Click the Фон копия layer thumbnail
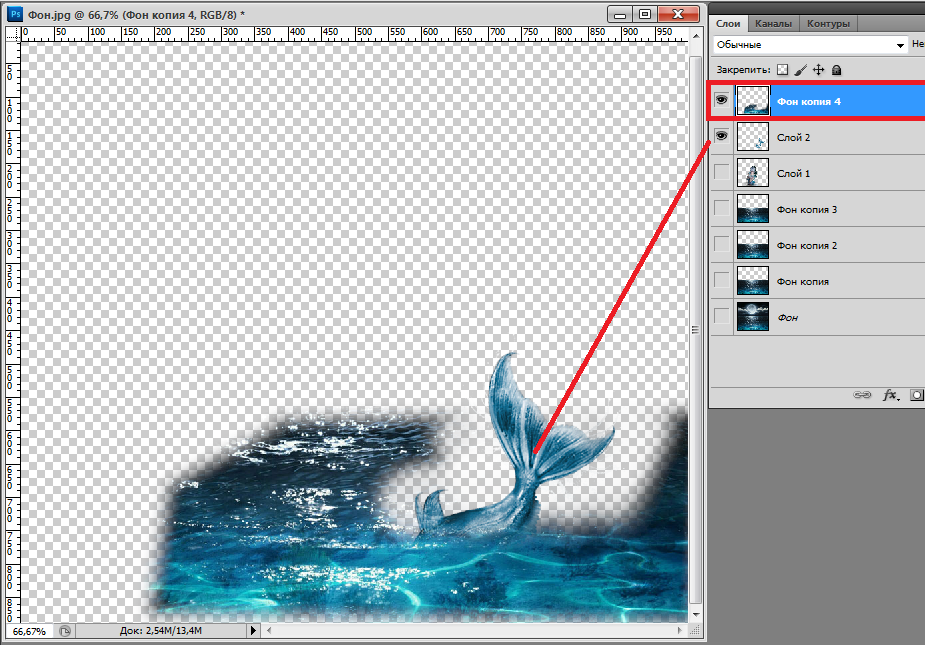Image resolution: width=925 pixels, height=645 pixels. coord(752,281)
